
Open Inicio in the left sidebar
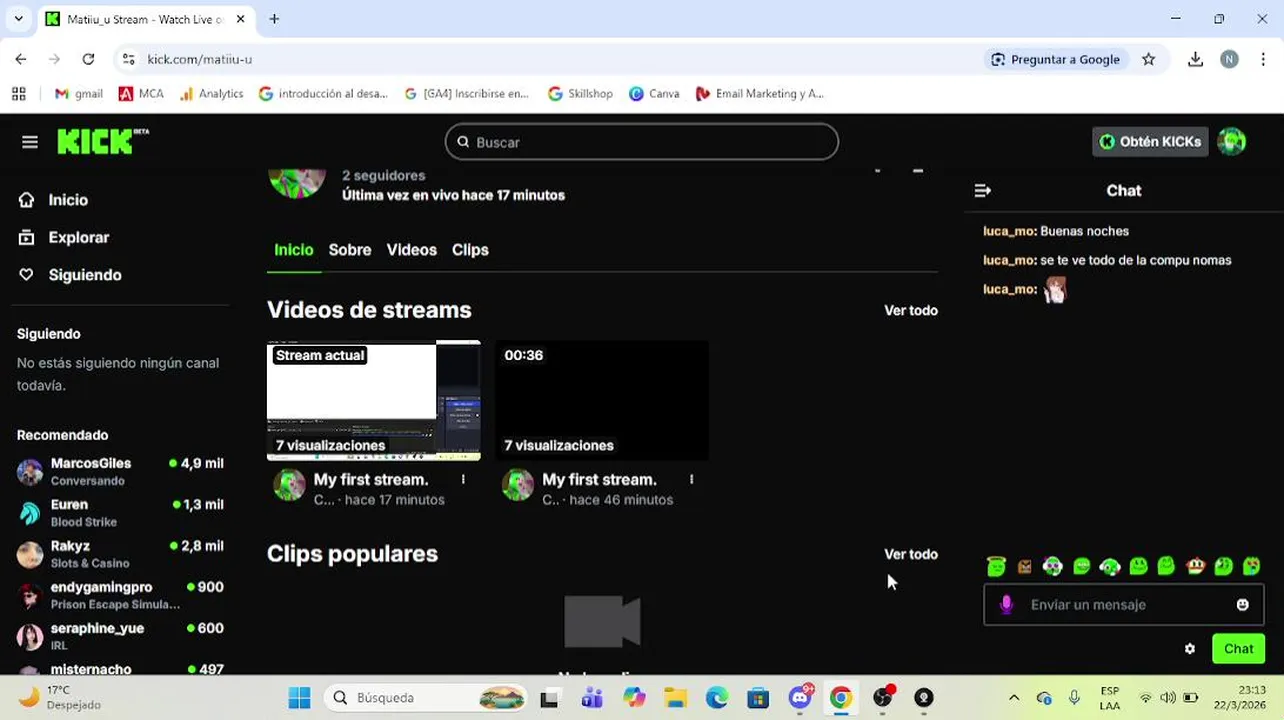[x=68, y=200]
